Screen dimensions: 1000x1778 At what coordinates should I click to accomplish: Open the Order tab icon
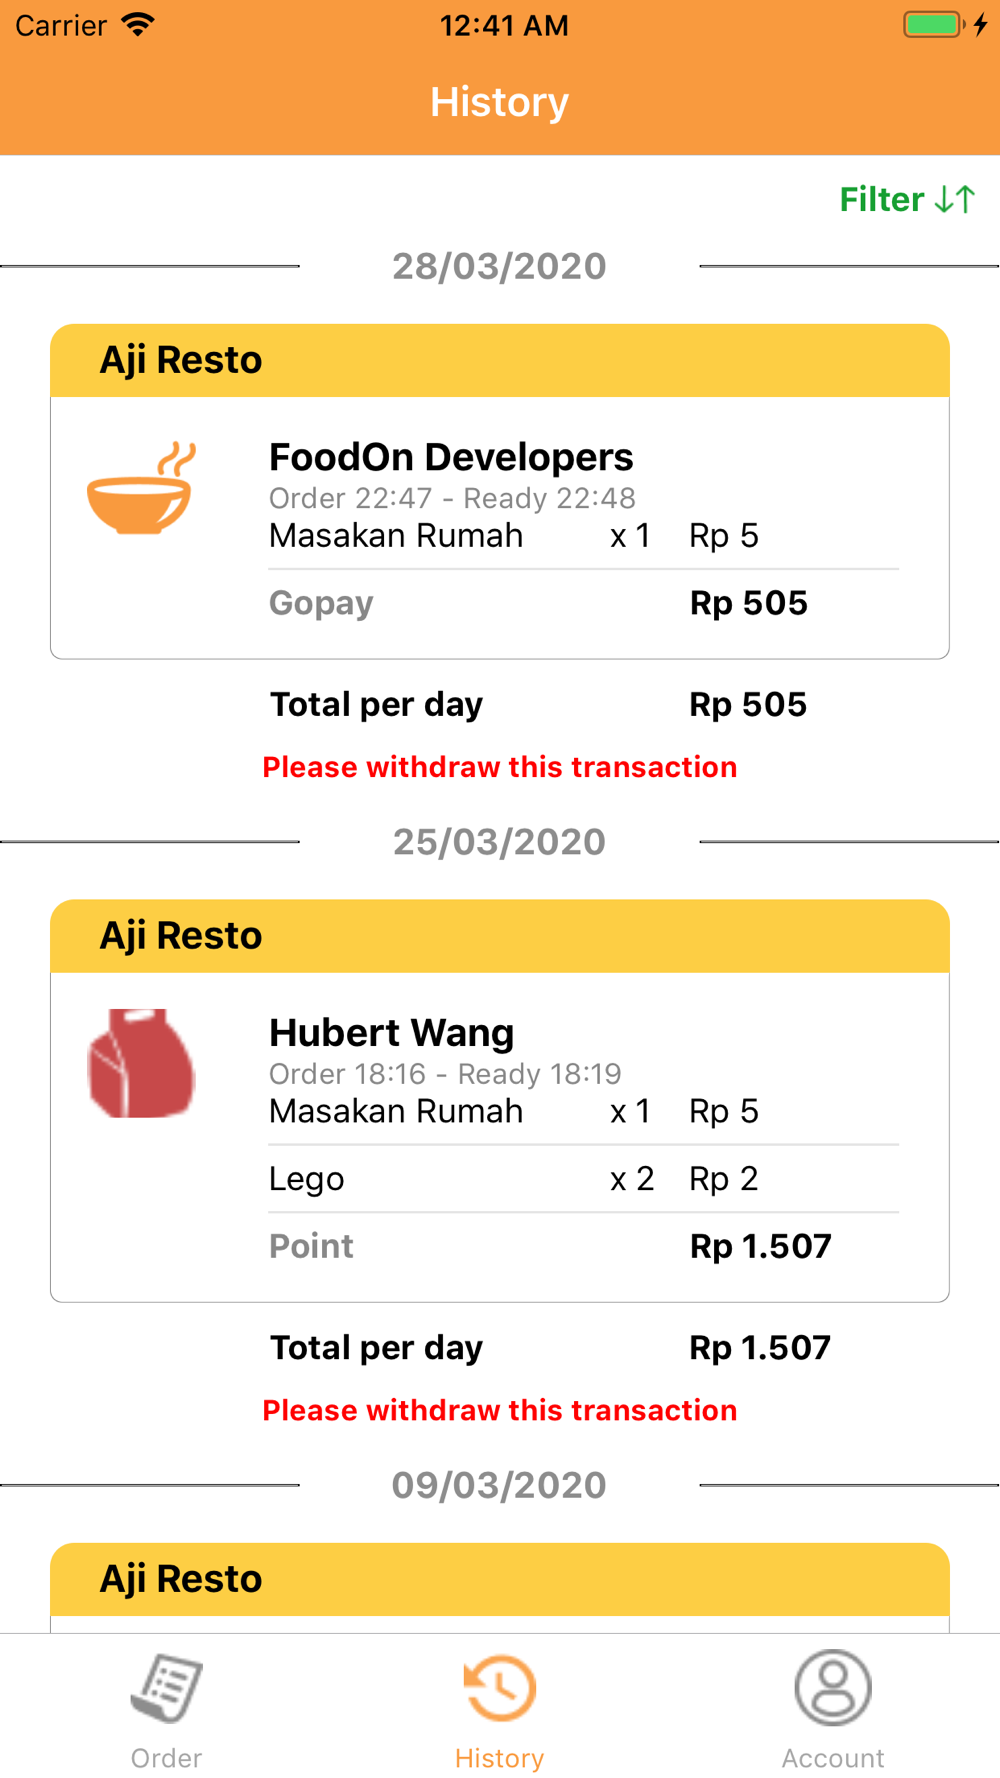pos(166,1689)
